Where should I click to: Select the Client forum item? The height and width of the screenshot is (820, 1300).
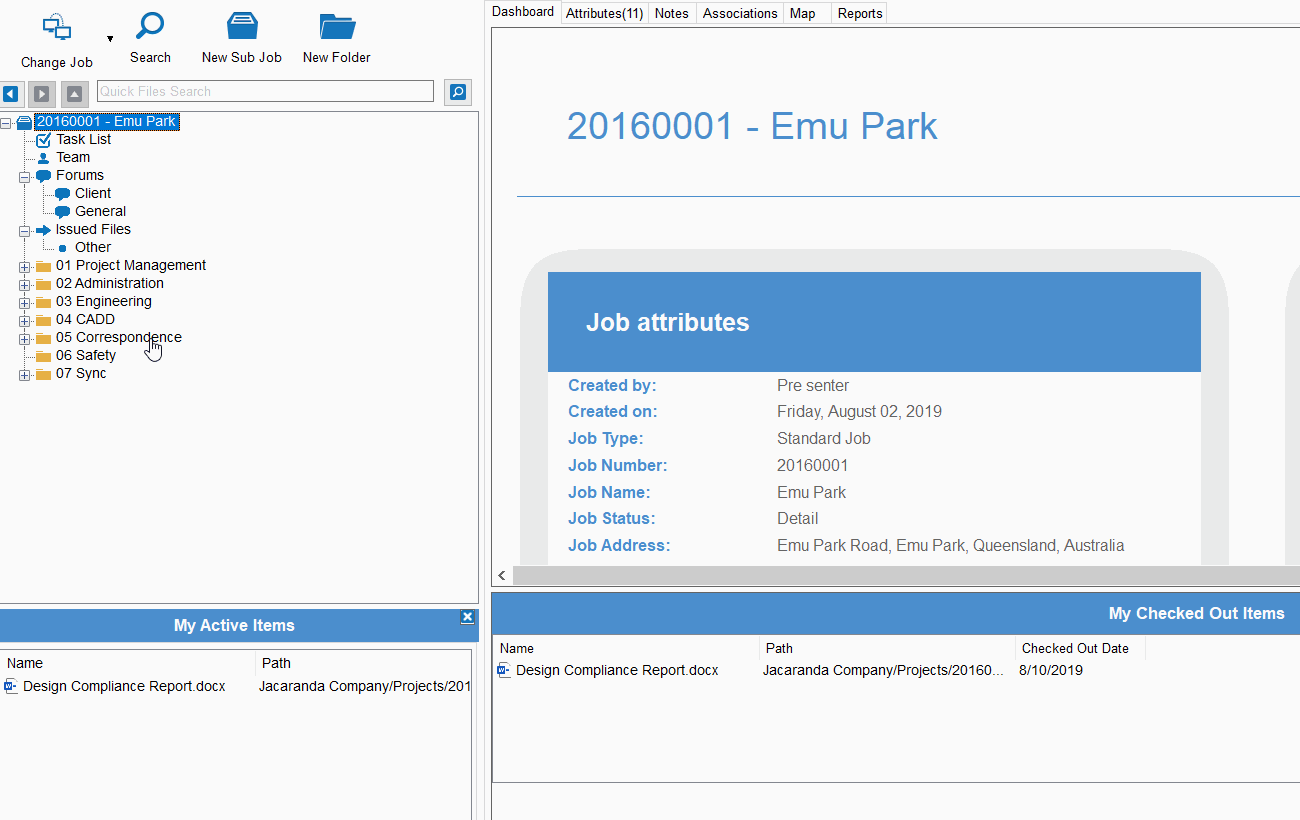tap(92, 193)
